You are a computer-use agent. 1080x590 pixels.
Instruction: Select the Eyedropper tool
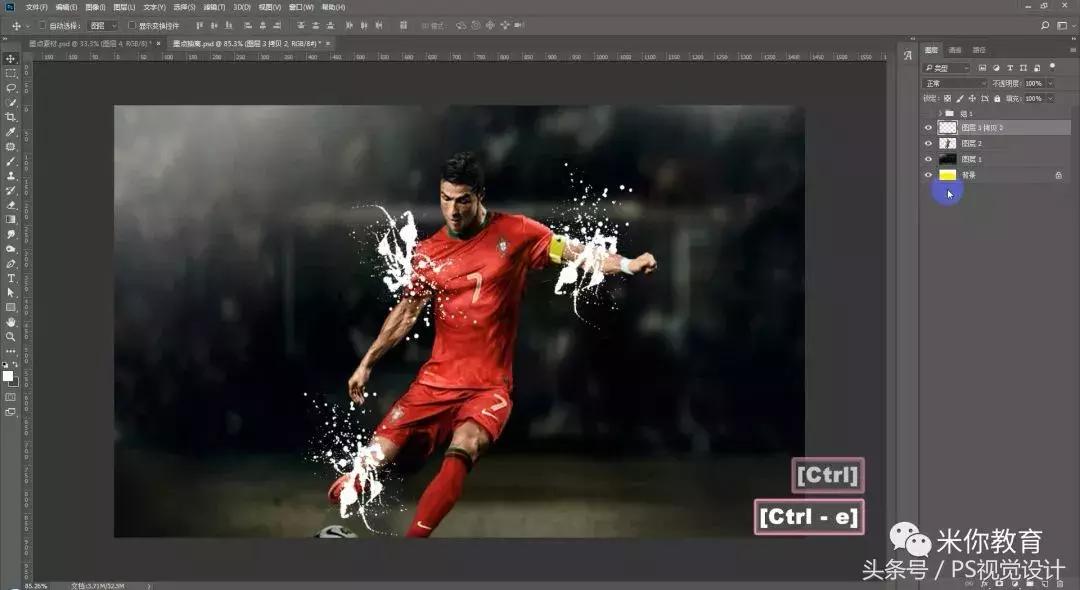click(x=10, y=131)
